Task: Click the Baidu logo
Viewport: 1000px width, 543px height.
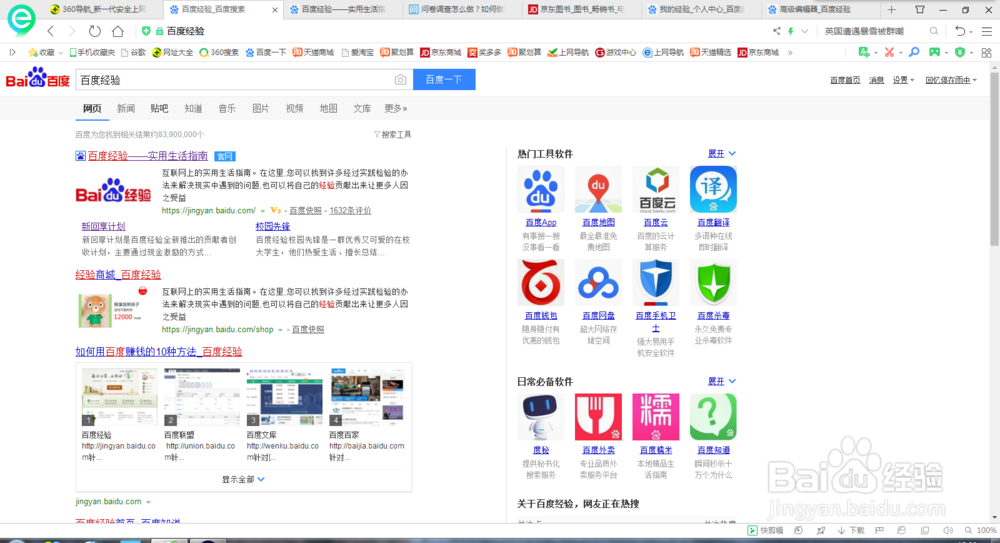Action: coord(38,79)
